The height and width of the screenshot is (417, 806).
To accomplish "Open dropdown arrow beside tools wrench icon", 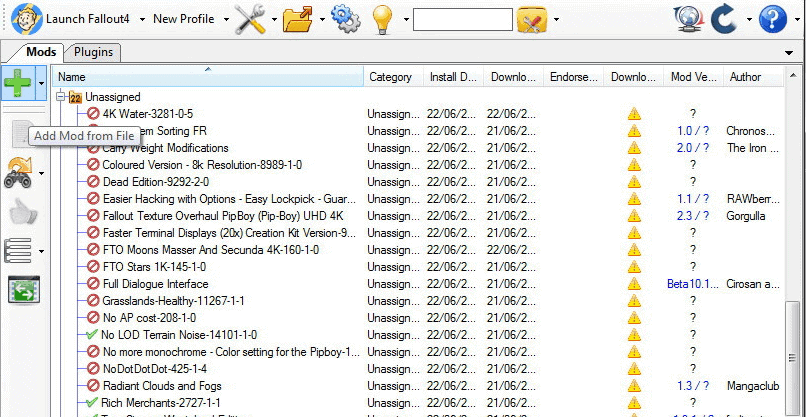I will [x=274, y=20].
